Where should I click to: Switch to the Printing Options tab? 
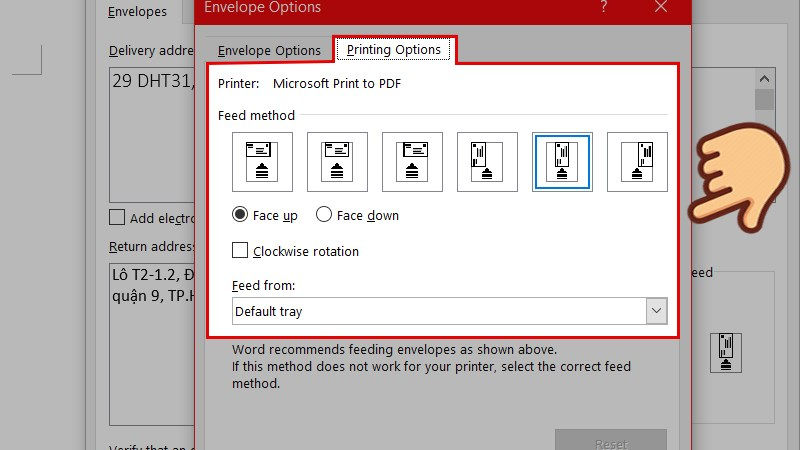tap(393, 49)
